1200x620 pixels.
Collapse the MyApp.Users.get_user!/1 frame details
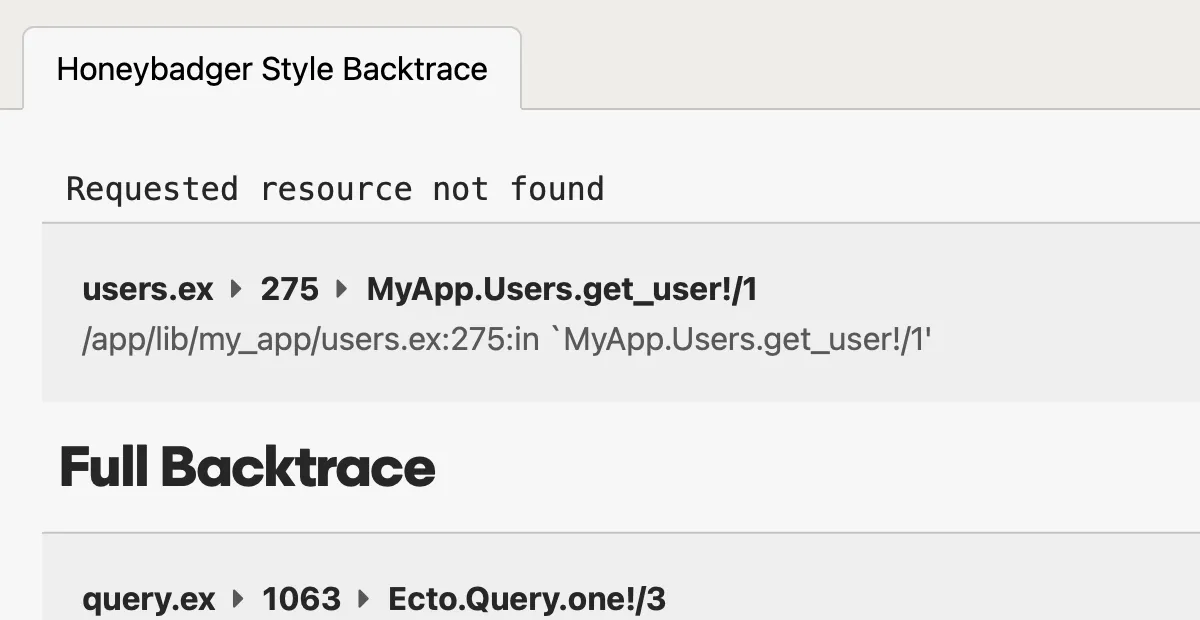[563, 289]
